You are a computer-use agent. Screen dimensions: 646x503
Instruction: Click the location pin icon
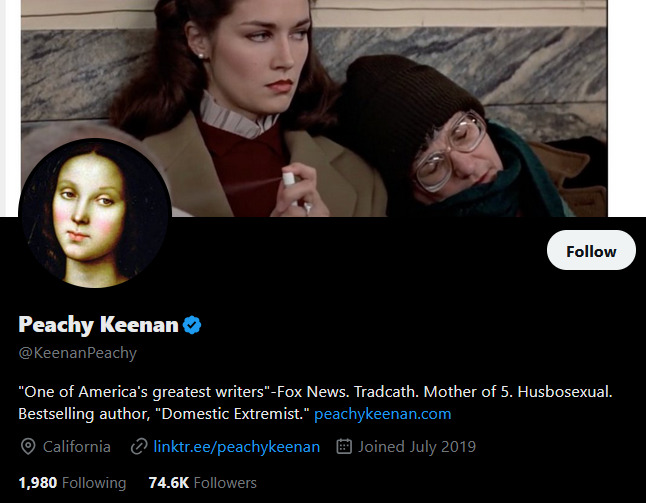coord(28,447)
